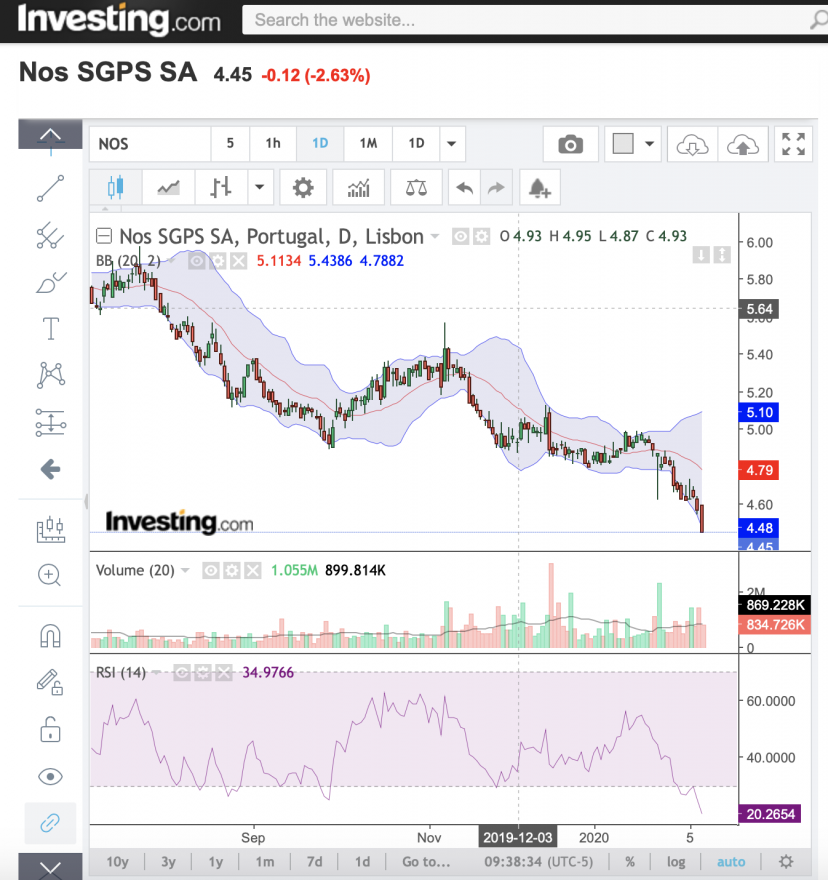The height and width of the screenshot is (880, 828).
Task: Select the brush drawing tool
Action: click(x=51, y=282)
